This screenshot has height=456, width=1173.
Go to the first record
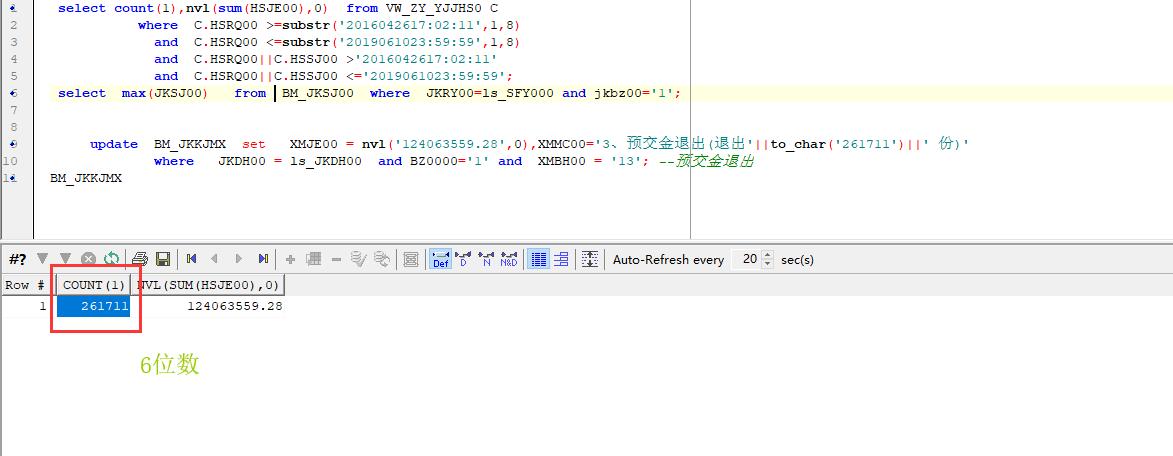[192, 259]
